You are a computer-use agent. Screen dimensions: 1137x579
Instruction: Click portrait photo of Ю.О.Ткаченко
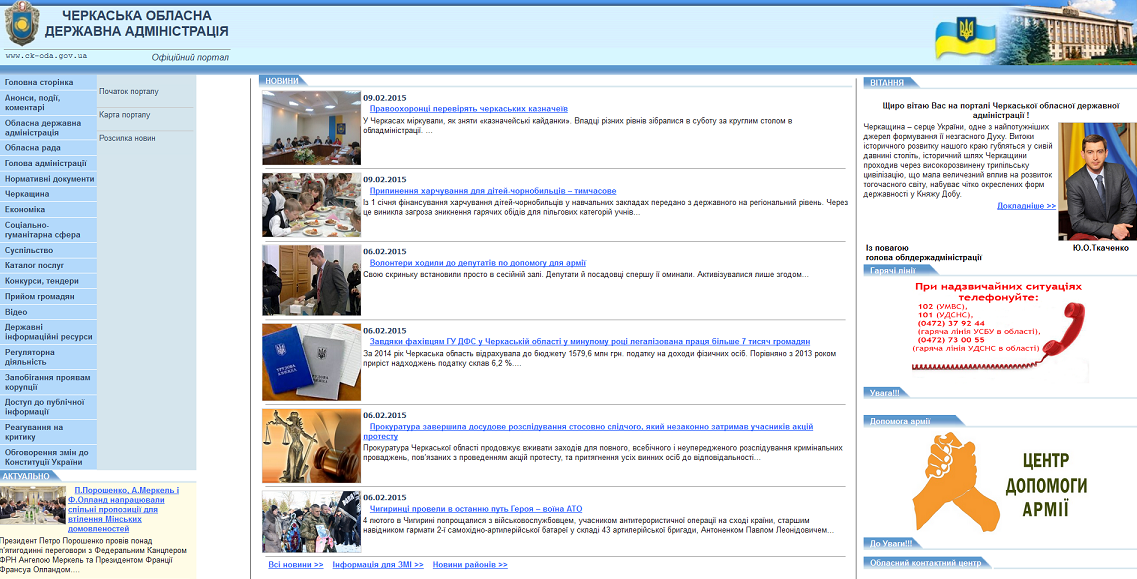tap(1097, 181)
